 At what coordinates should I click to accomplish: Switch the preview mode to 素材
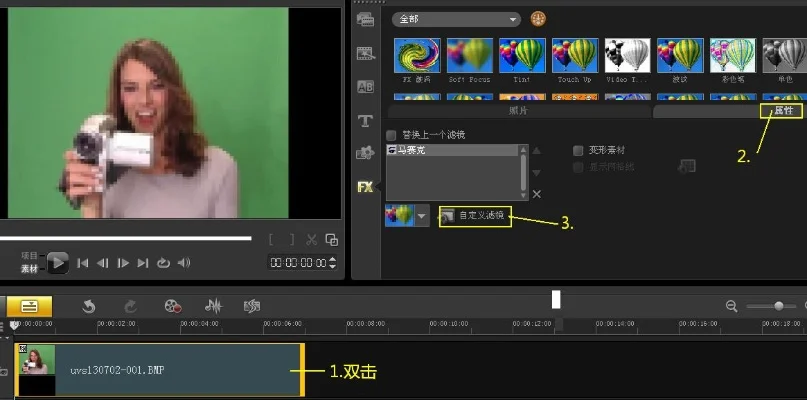click(x=29, y=269)
